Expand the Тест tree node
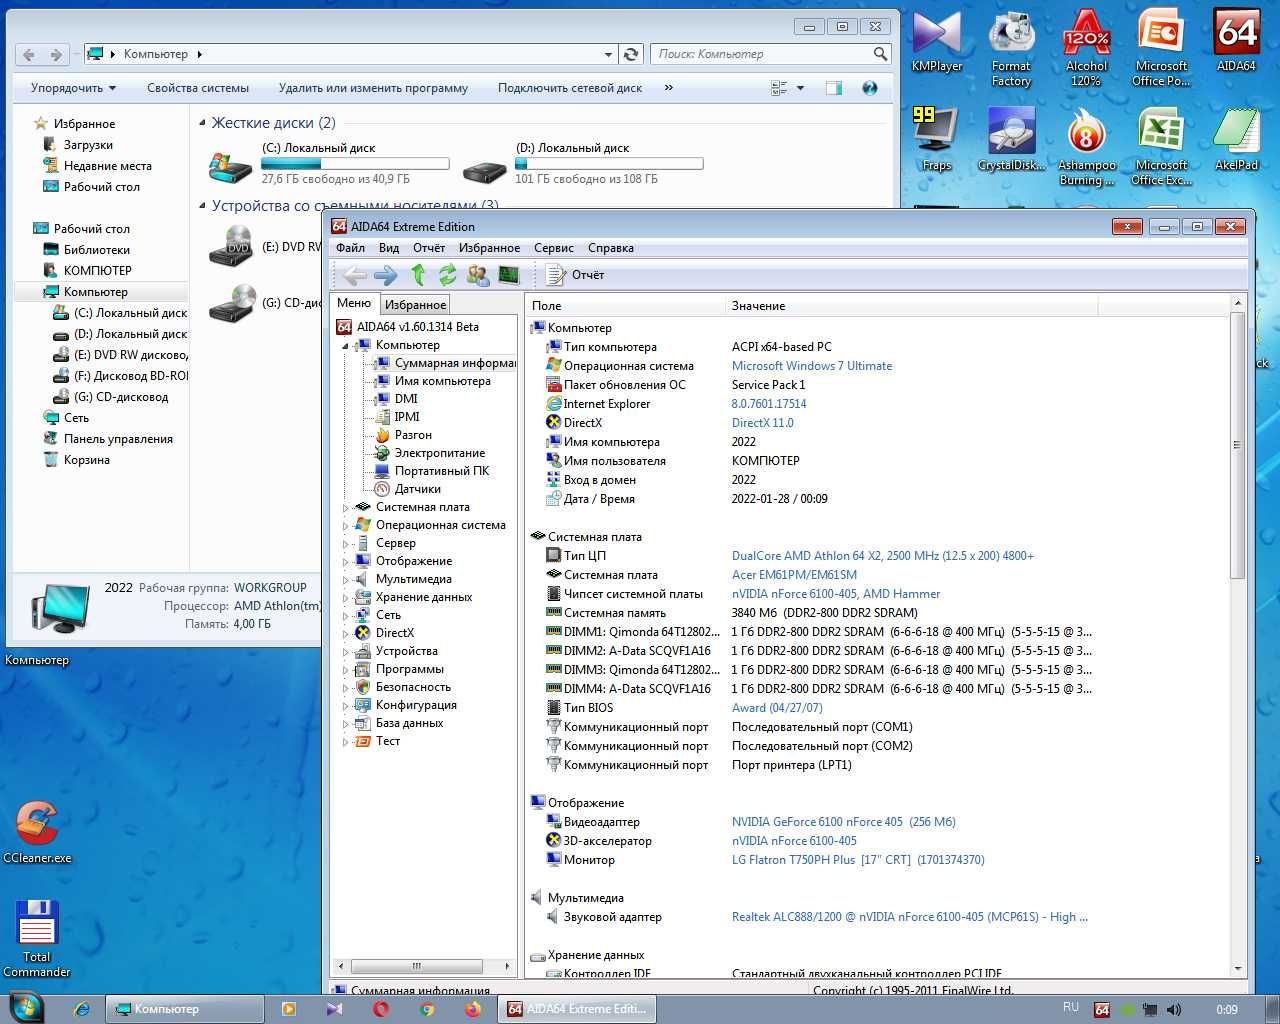 (346, 741)
